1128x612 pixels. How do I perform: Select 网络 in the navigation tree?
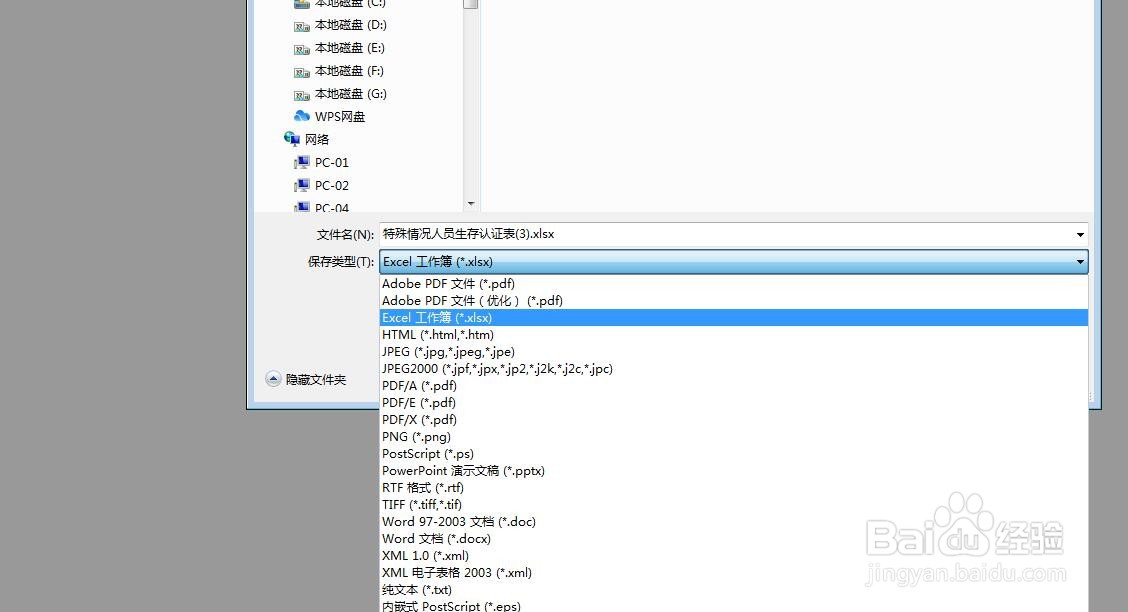pyautogui.click(x=317, y=140)
